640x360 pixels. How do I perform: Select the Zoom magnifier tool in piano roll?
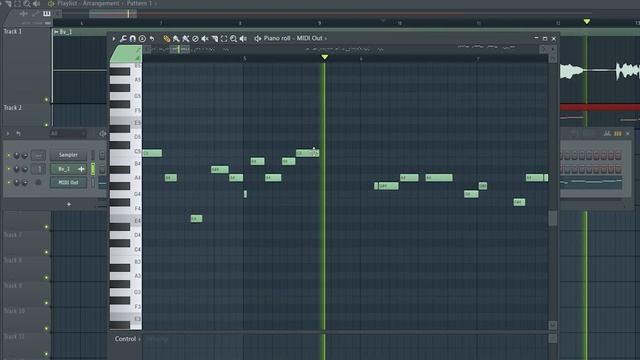(233, 39)
